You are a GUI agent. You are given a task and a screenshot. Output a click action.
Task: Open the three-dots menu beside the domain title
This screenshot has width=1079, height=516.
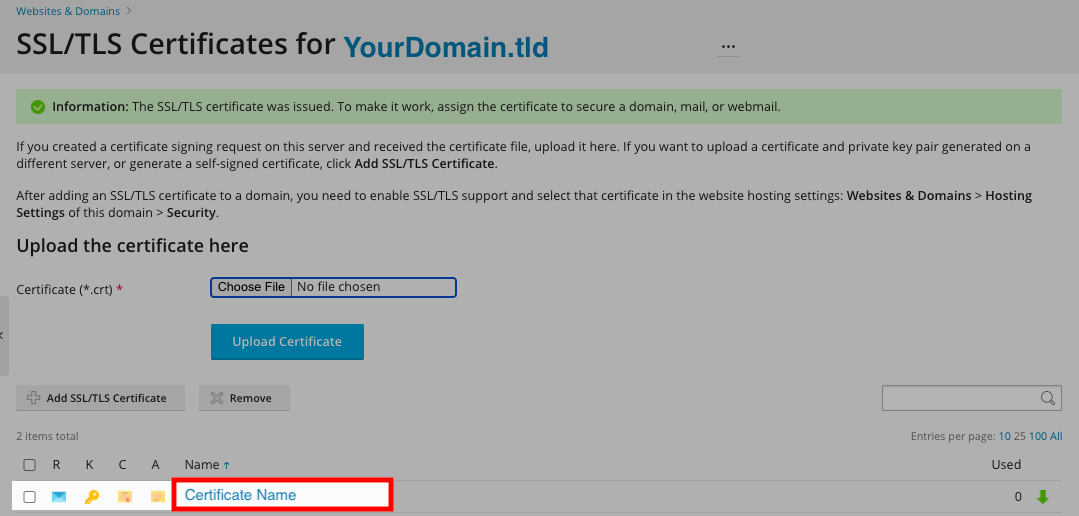pos(728,47)
